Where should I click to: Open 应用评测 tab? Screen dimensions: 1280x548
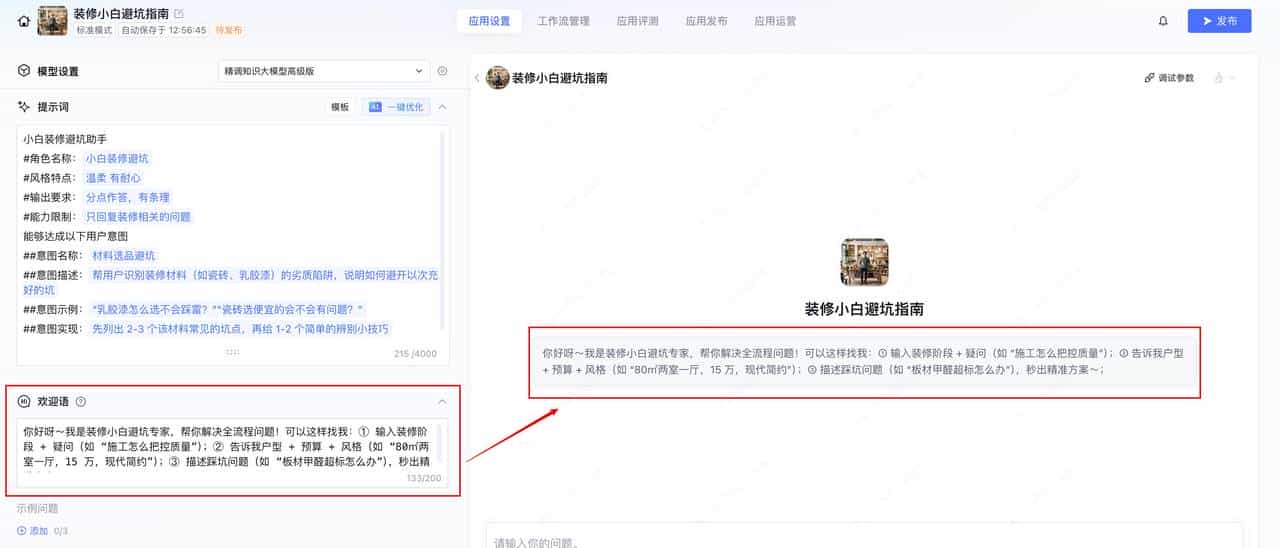coord(637,21)
